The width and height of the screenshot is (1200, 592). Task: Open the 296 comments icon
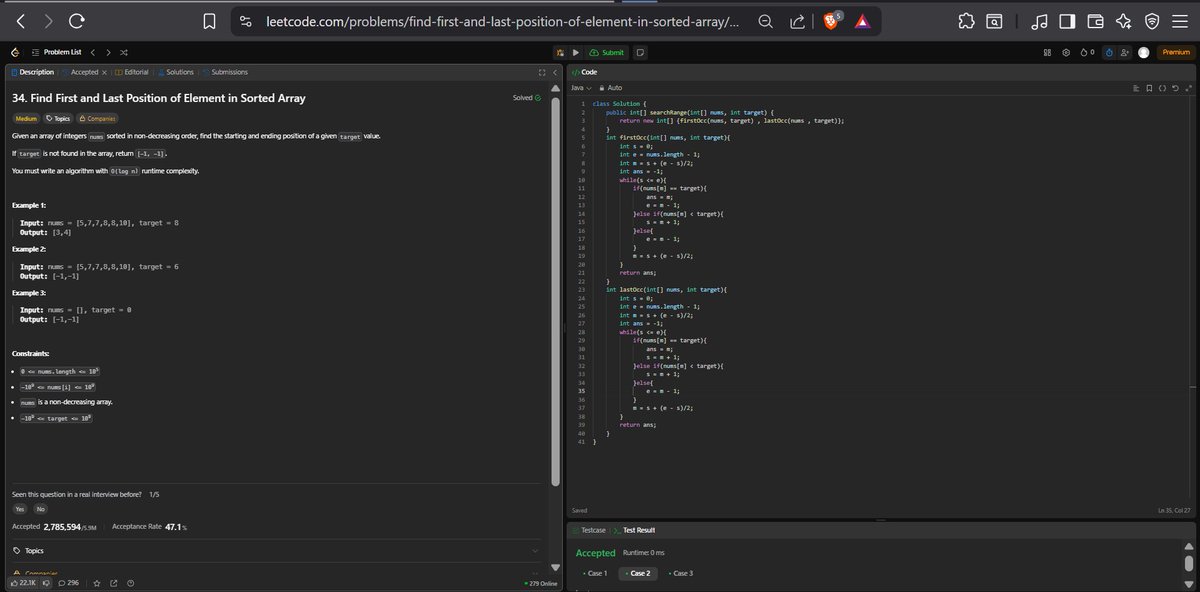69,582
